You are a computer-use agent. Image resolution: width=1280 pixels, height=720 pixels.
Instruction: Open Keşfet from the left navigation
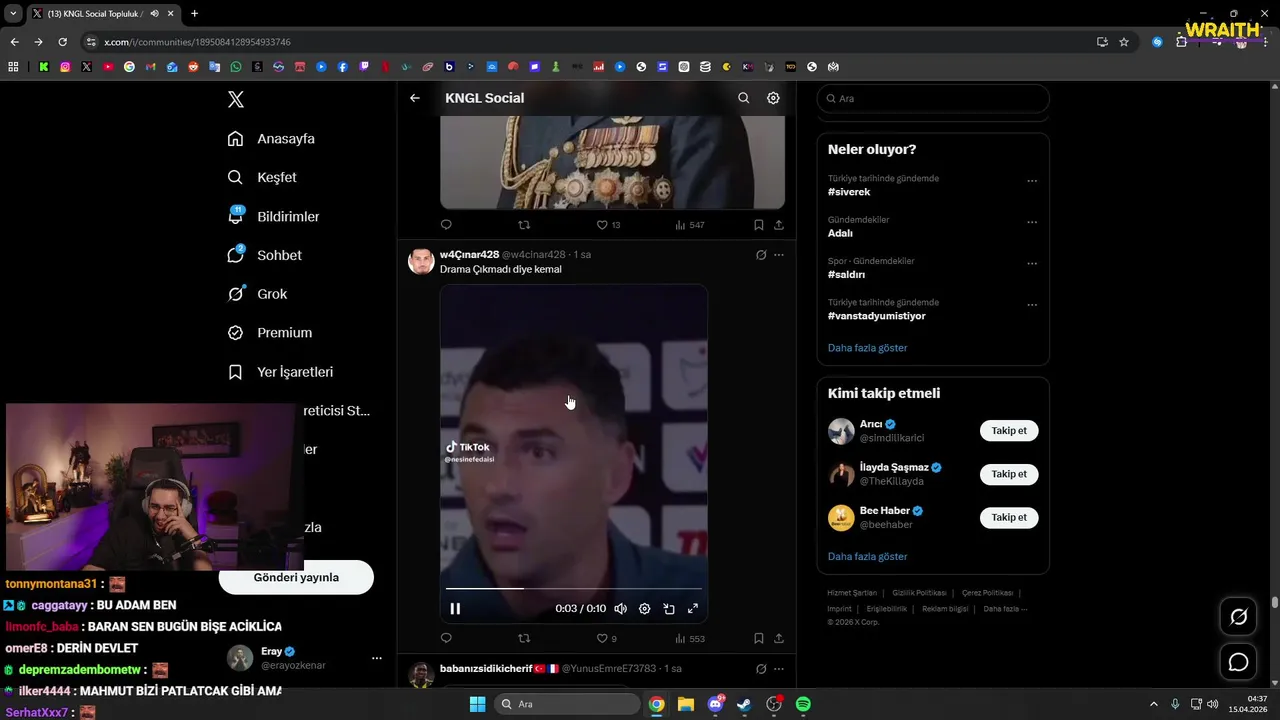click(x=262, y=177)
